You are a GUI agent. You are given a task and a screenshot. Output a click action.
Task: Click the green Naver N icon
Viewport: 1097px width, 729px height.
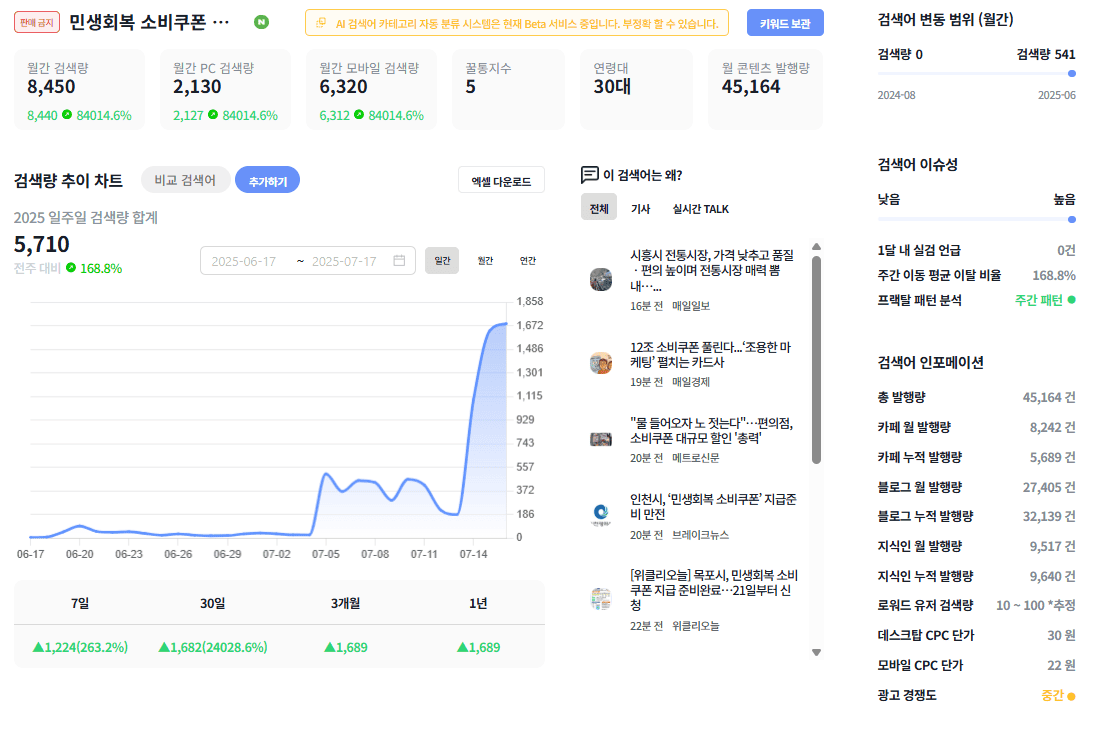point(261,22)
